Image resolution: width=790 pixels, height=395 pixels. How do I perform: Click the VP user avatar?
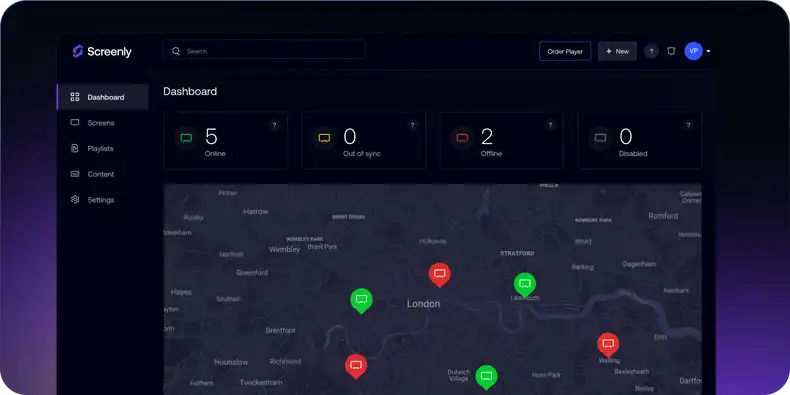coord(693,51)
